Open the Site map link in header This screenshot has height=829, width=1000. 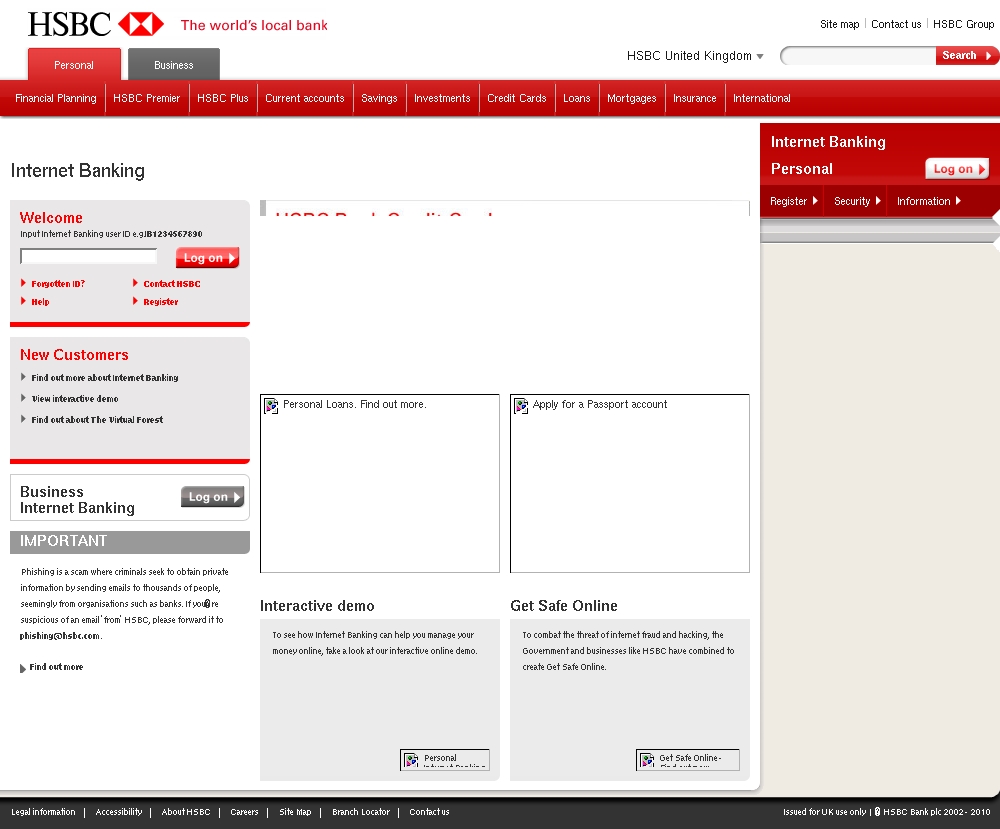pyautogui.click(x=839, y=24)
